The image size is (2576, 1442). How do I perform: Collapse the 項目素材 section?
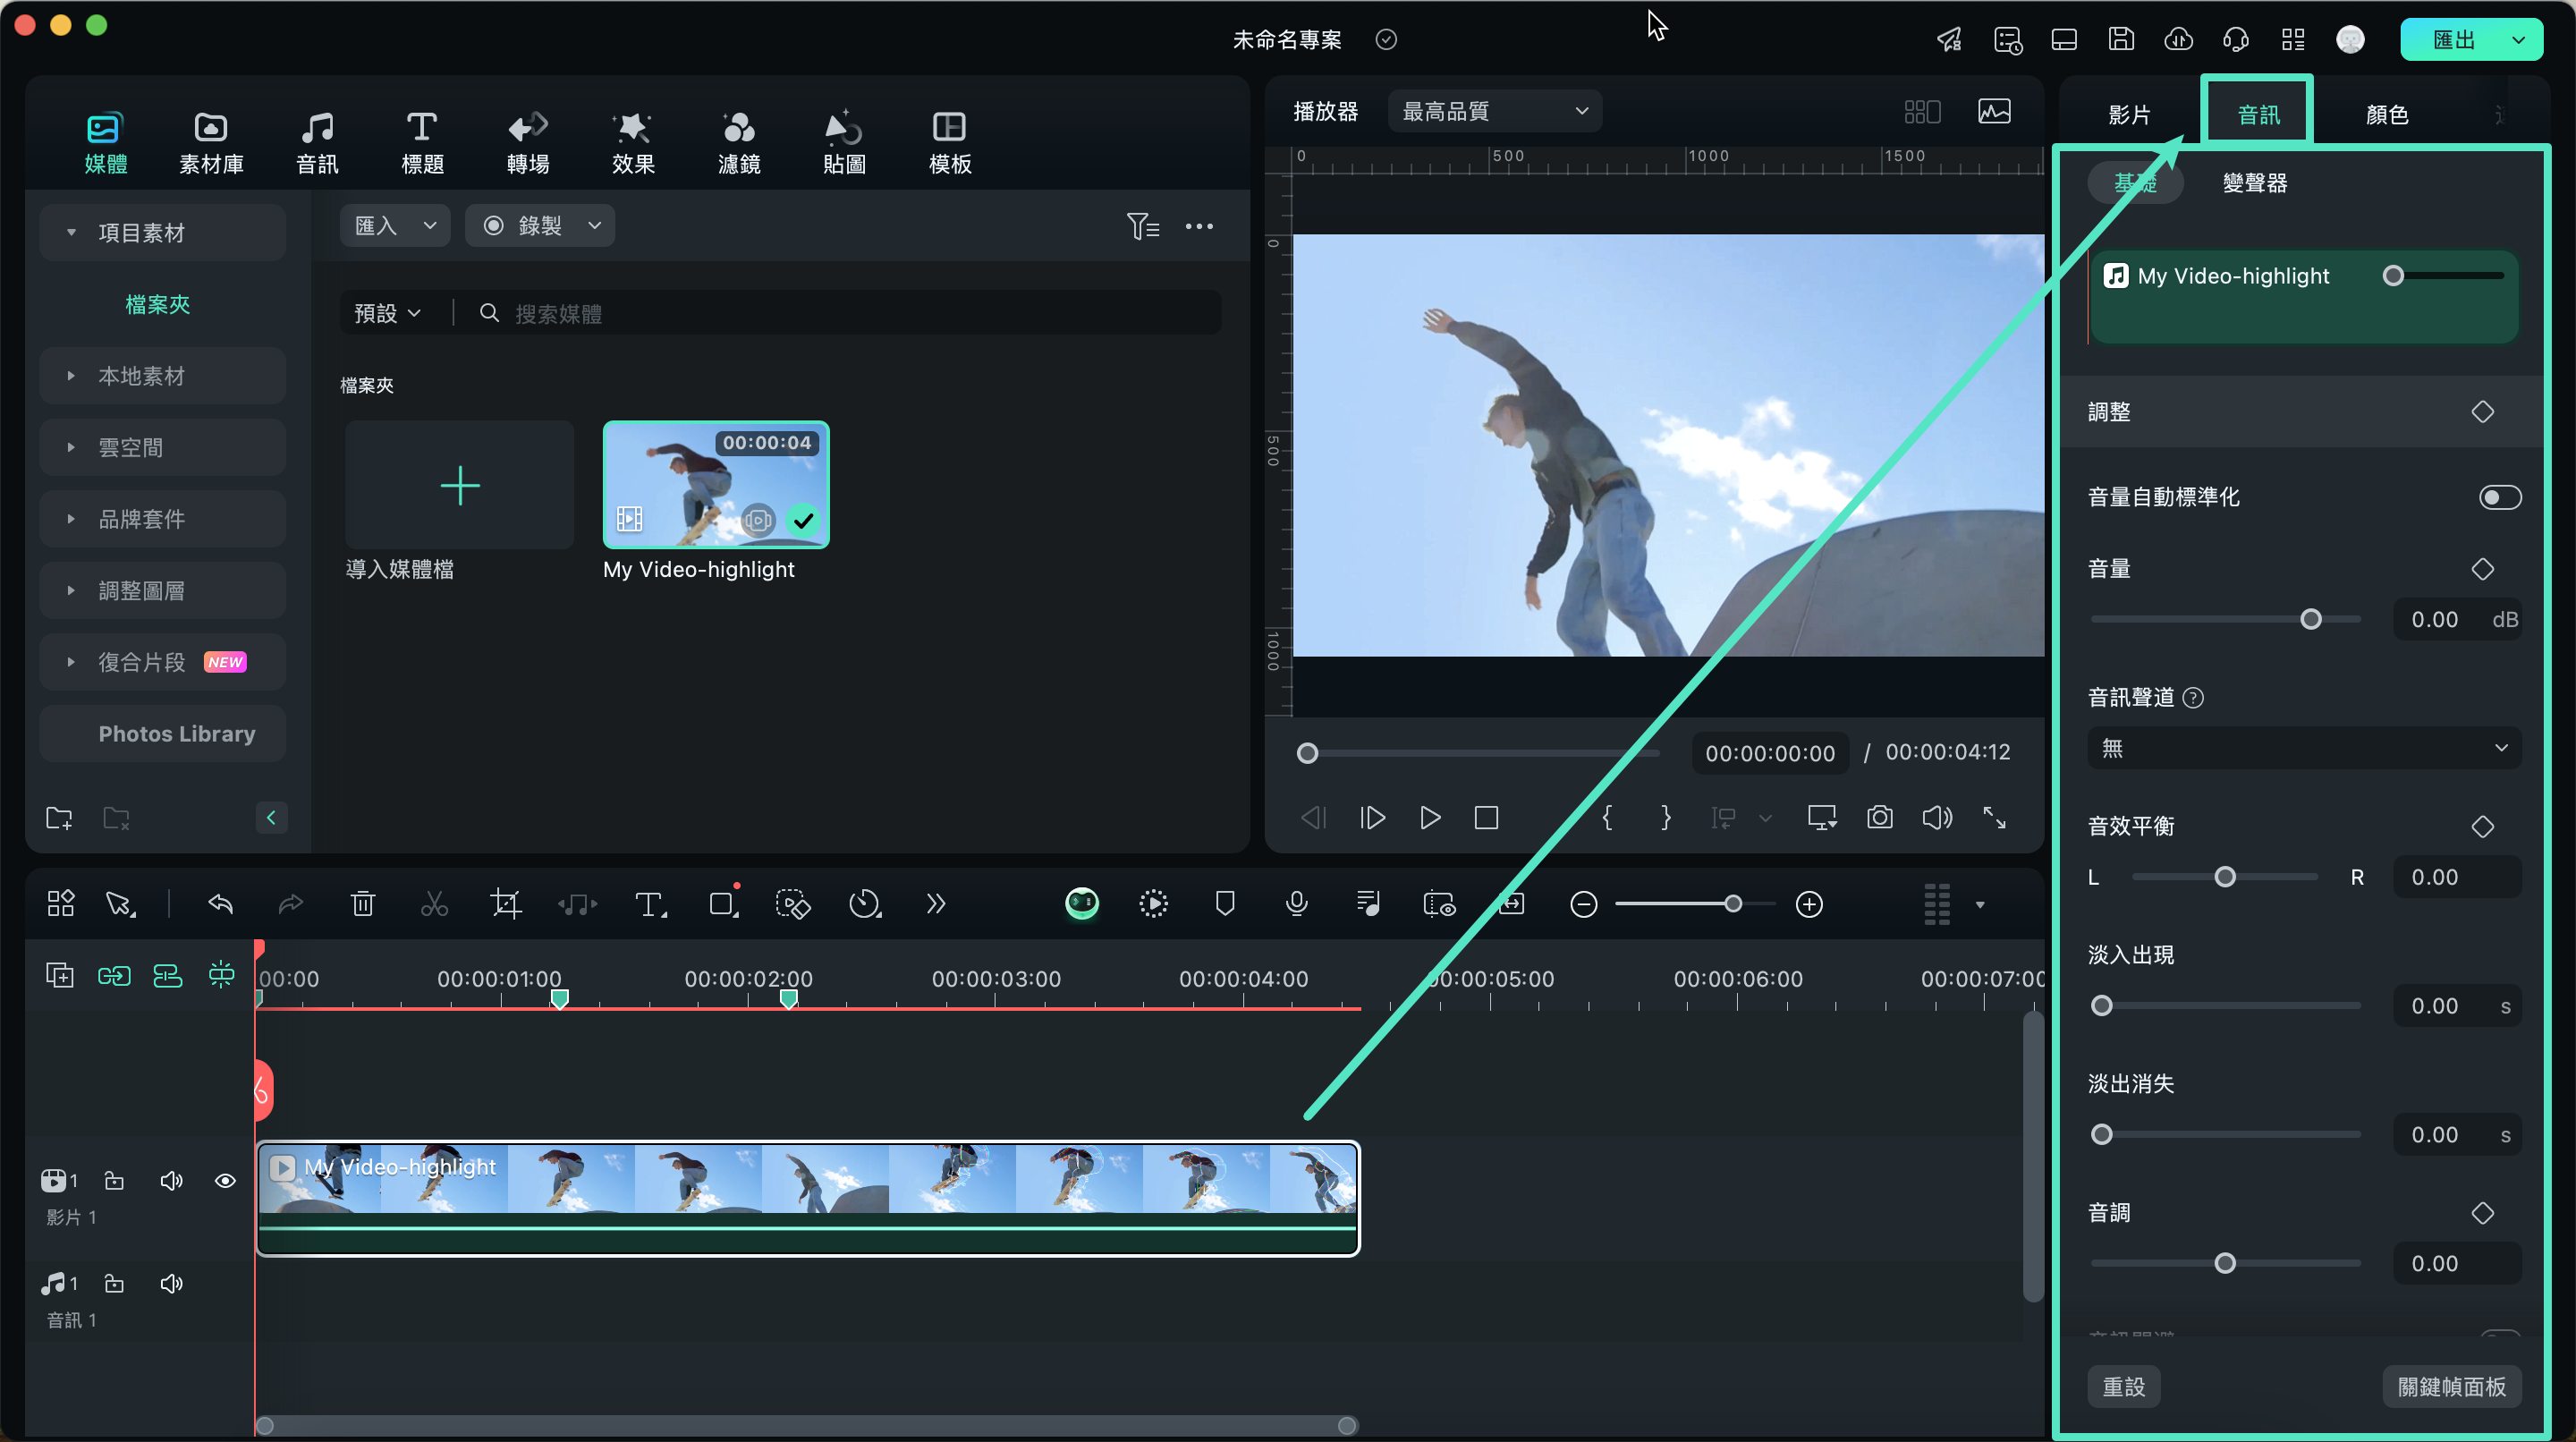(x=71, y=233)
